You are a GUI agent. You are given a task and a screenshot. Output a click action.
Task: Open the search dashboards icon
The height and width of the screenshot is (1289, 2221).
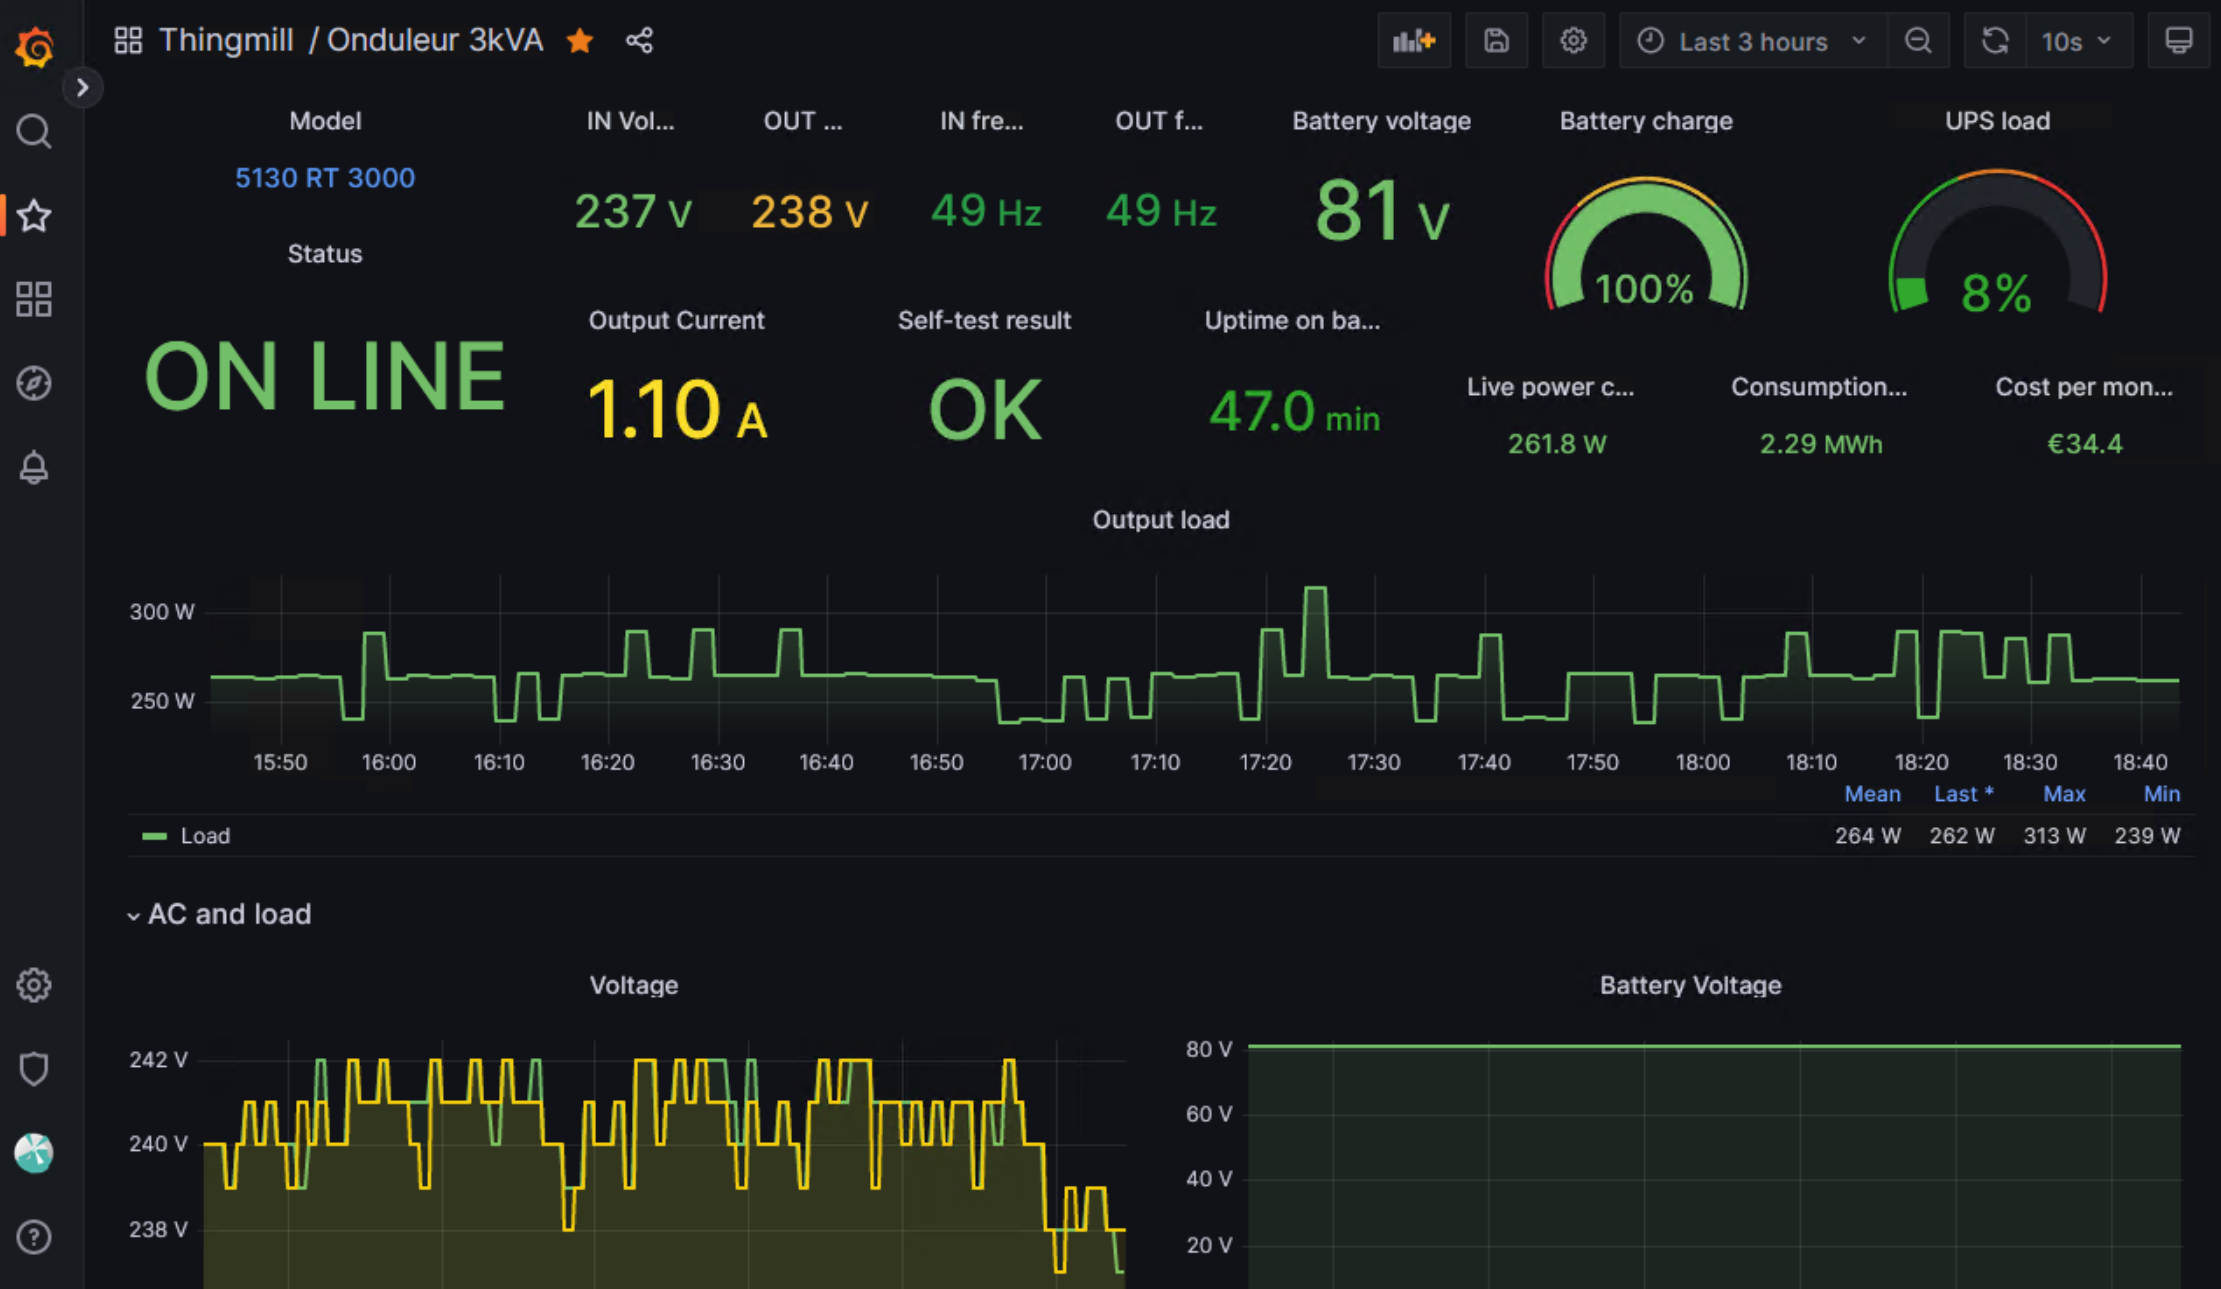tap(34, 131)
